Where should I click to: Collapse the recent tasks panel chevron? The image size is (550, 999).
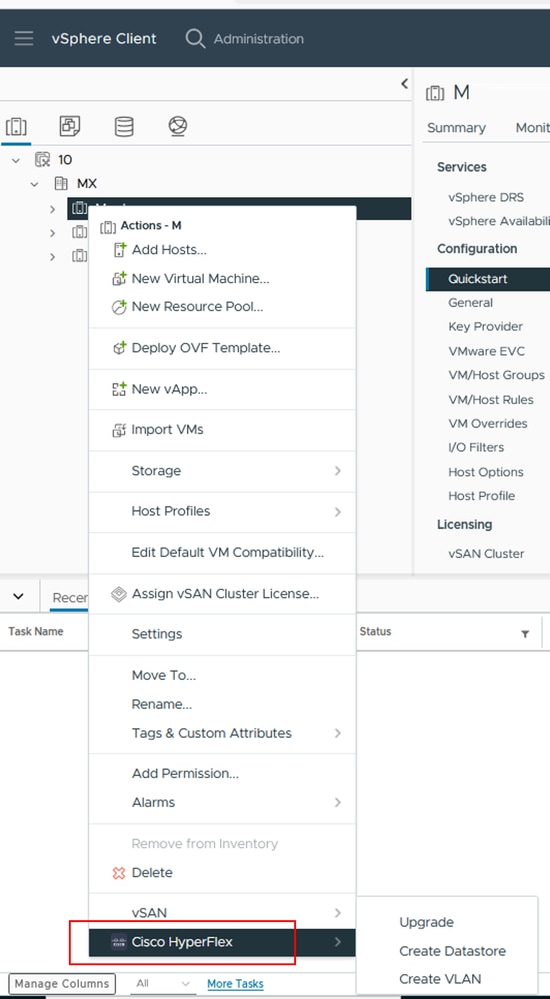point(18,597)
